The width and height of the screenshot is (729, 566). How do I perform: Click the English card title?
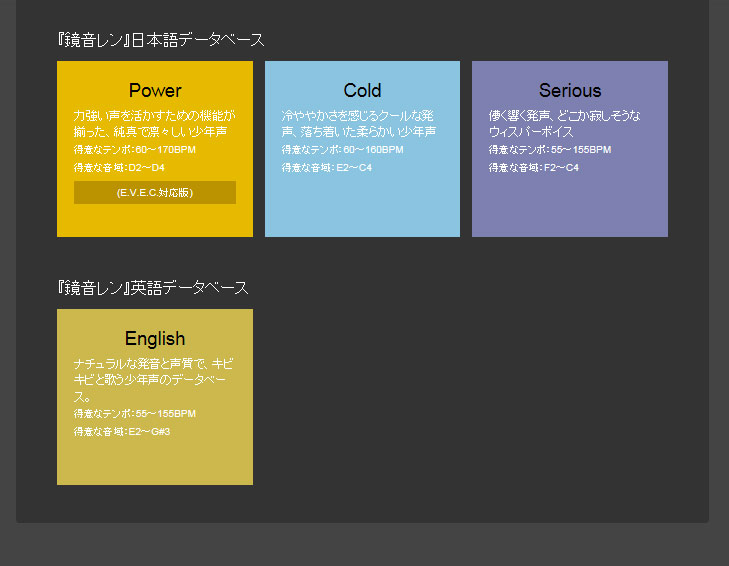point(155,339)
